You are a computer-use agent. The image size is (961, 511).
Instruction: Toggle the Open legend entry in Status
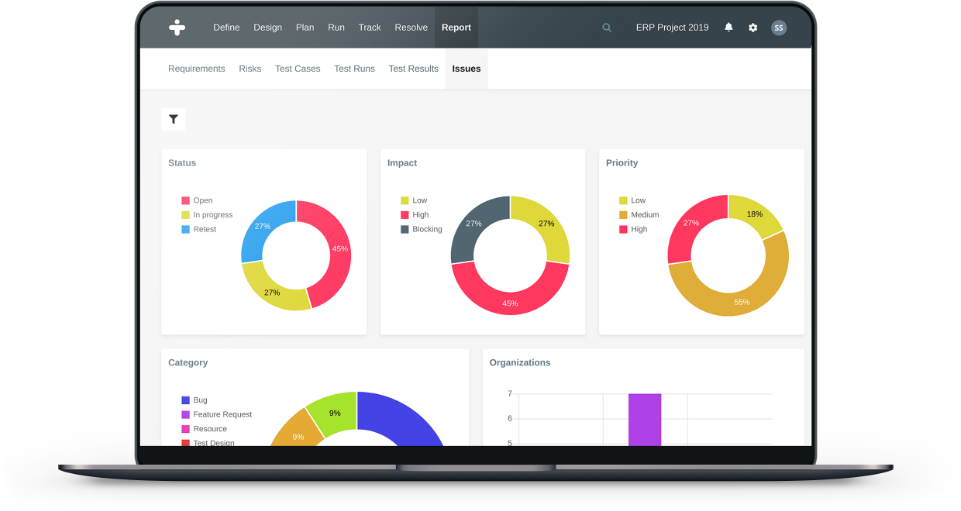click(x=202, y=200)
